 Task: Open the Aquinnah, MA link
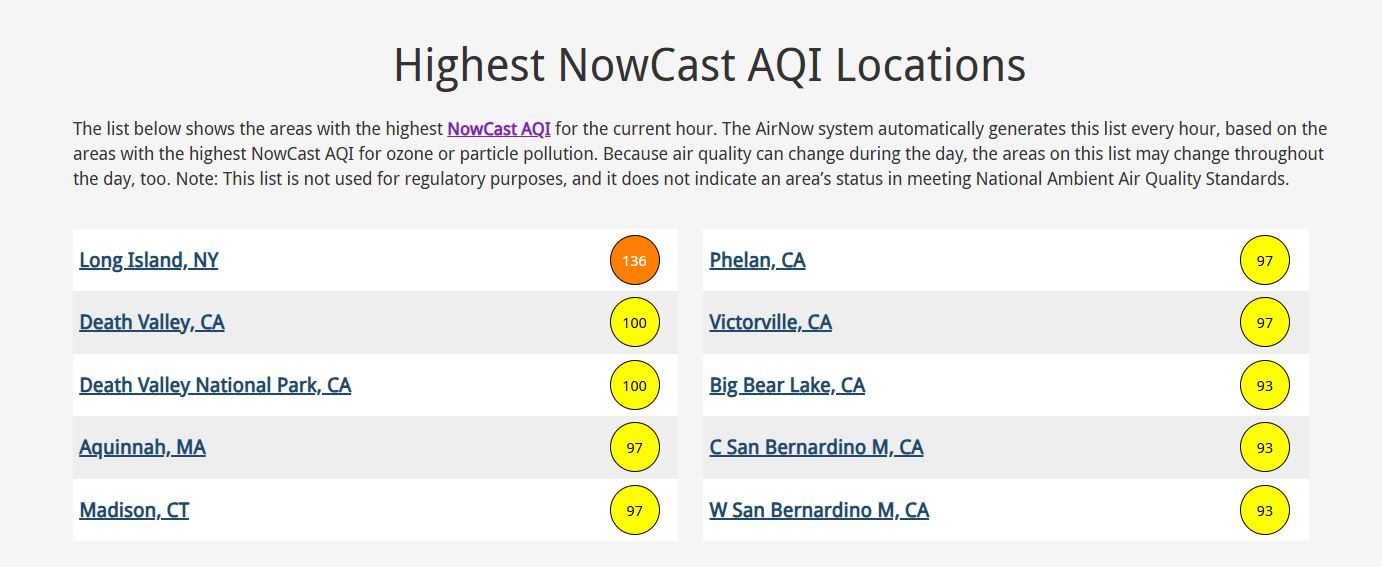point(143,448)
